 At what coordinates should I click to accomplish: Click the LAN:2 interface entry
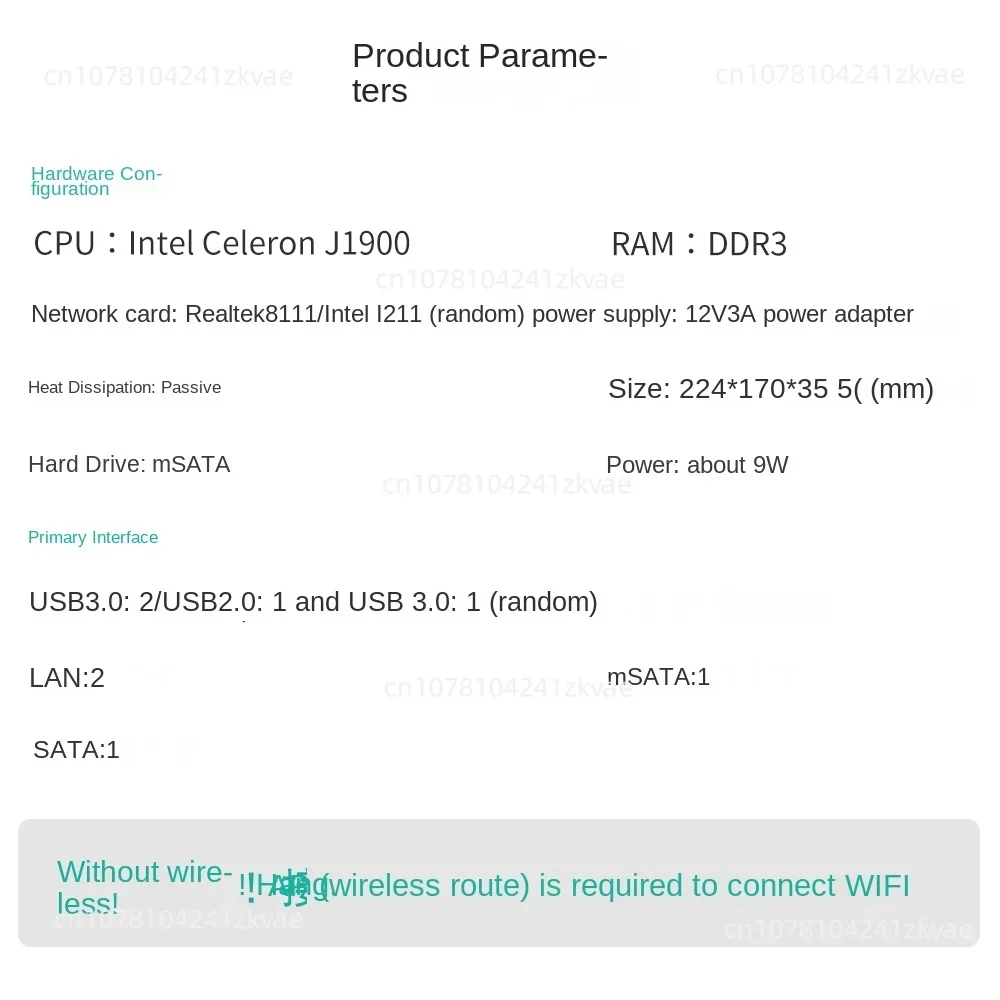(x=67, y=678)
